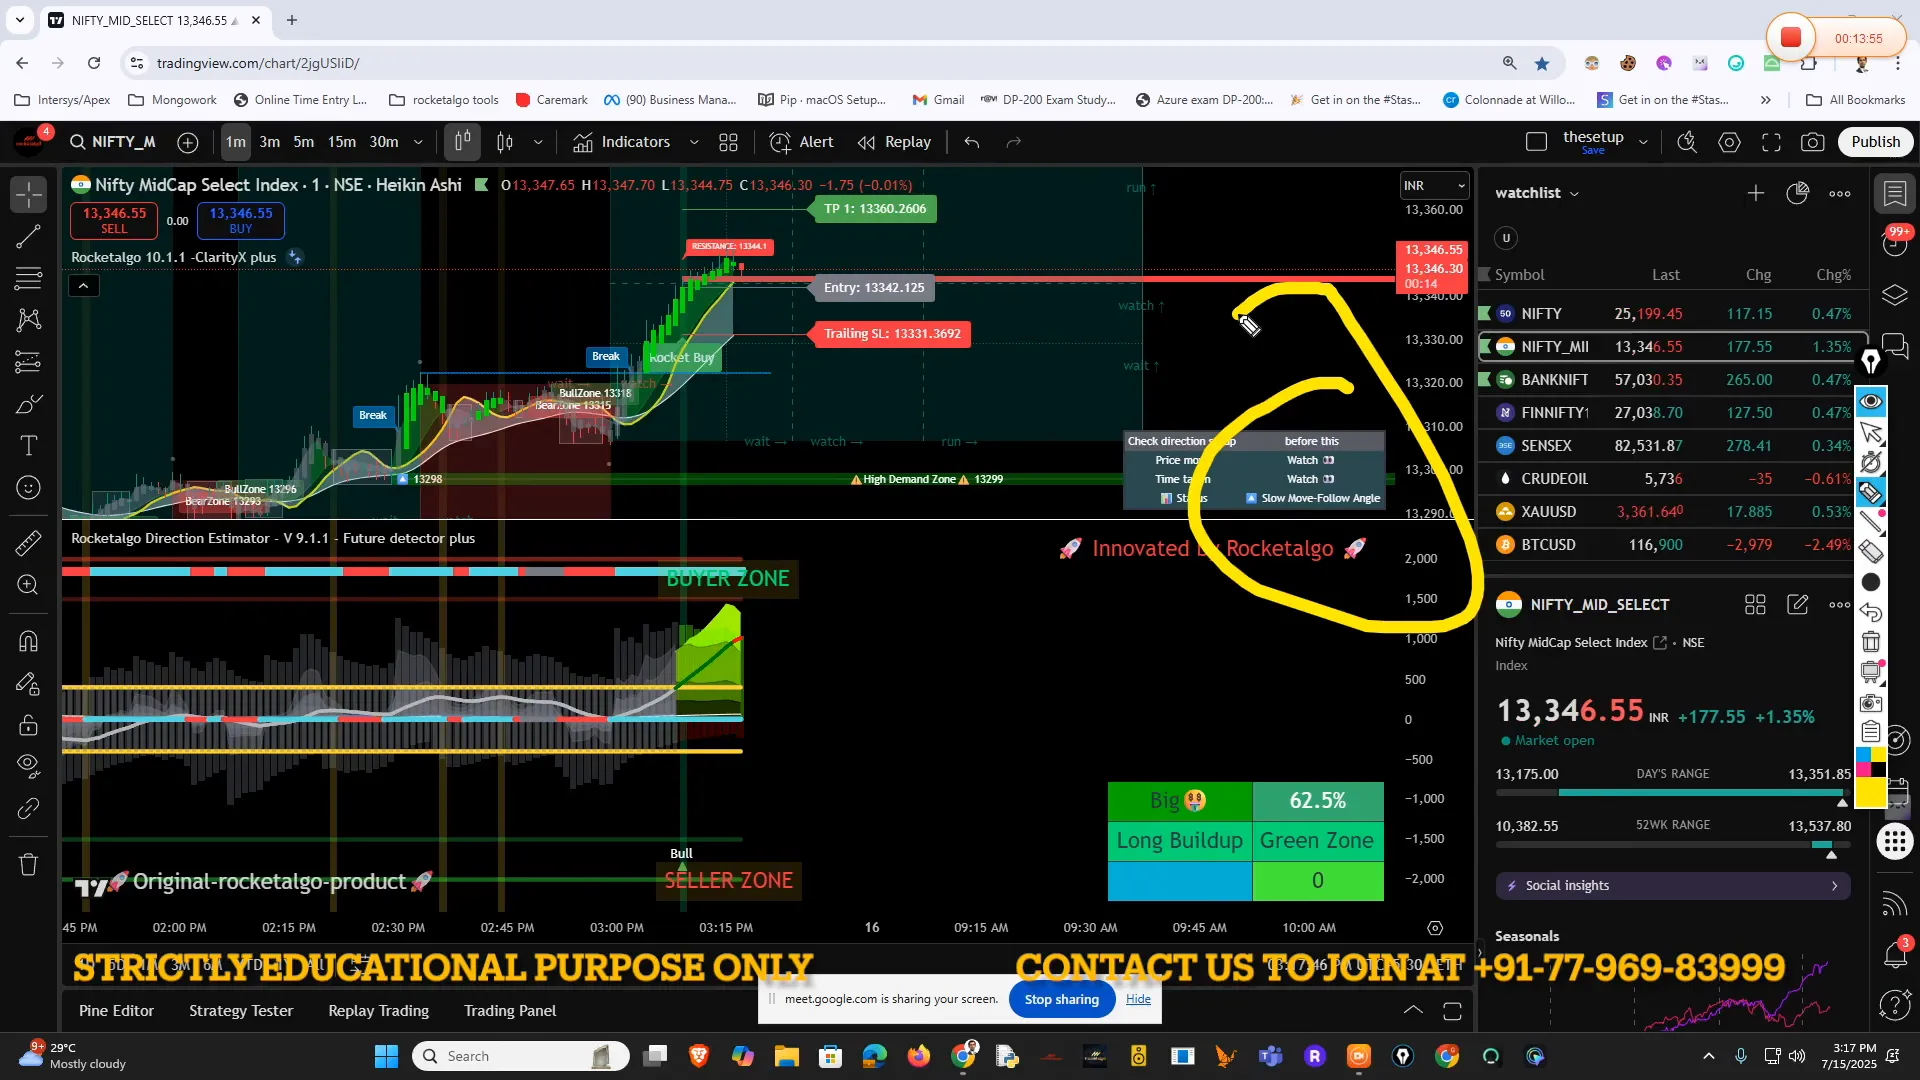This screenshot has width=1920, height=1080.
Task: Toggle Magnet mode in left toolbar
Action: [29, 641]
